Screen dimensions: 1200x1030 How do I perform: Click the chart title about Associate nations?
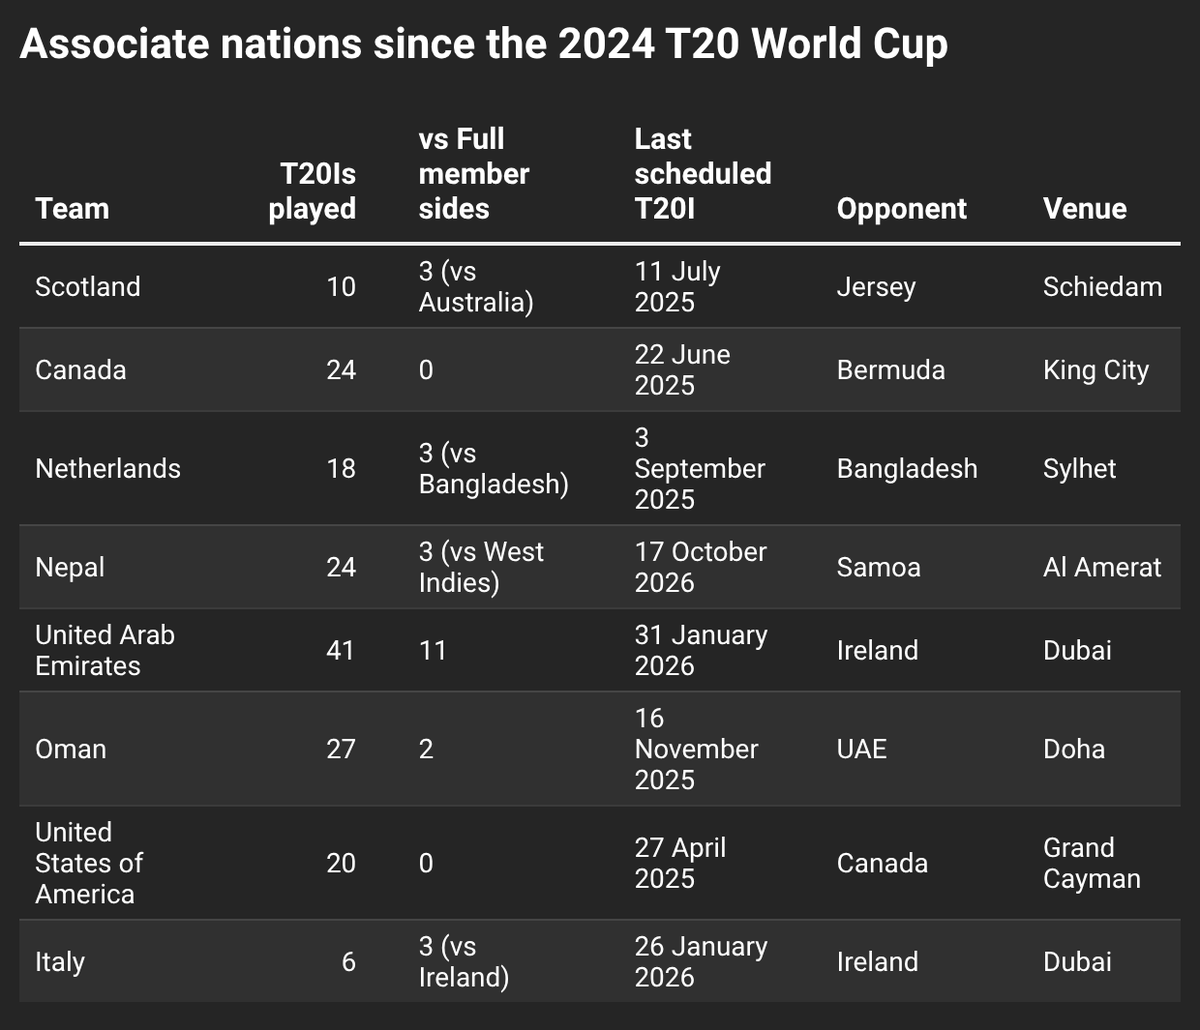(x=483, y=45)
